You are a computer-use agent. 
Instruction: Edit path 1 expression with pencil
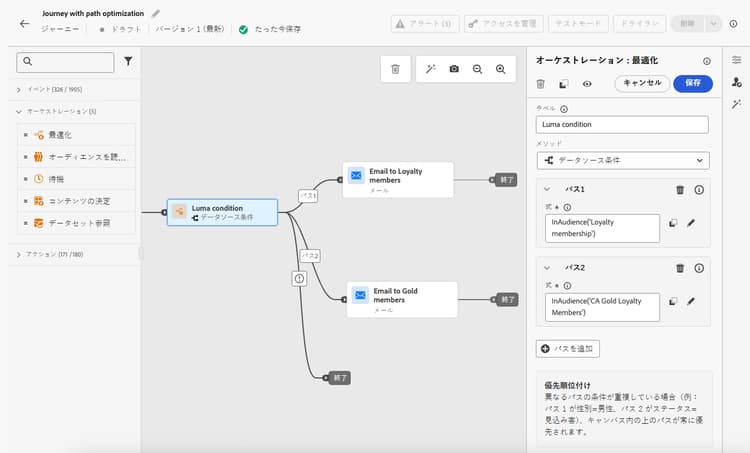click(691, 223)
